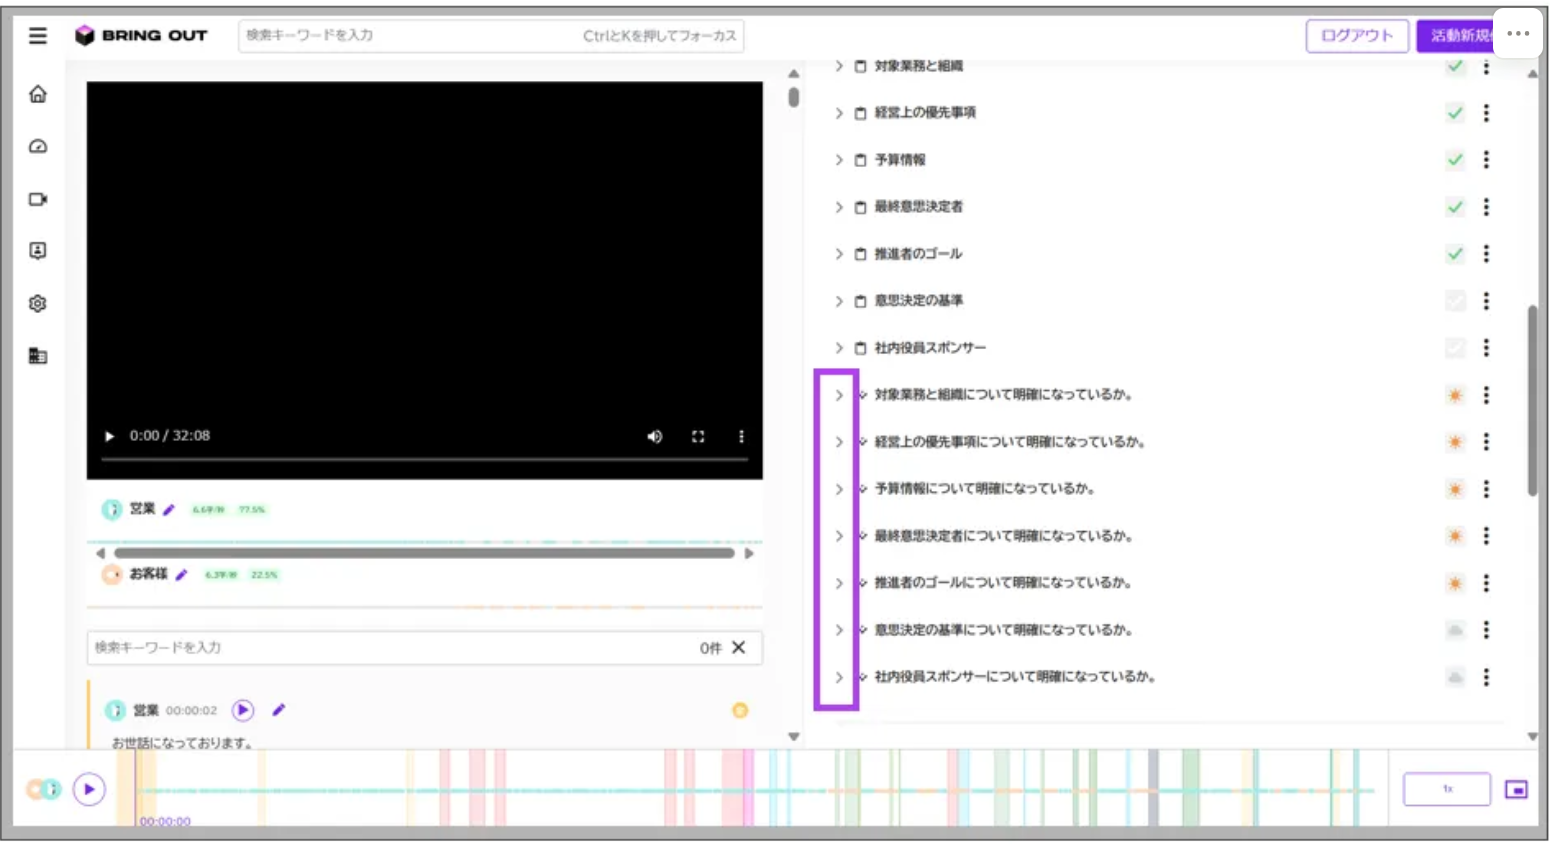Toggle the check mark for 予算情報
The width and height of the screenshot is (1554, 846).
pos(1455,160)
